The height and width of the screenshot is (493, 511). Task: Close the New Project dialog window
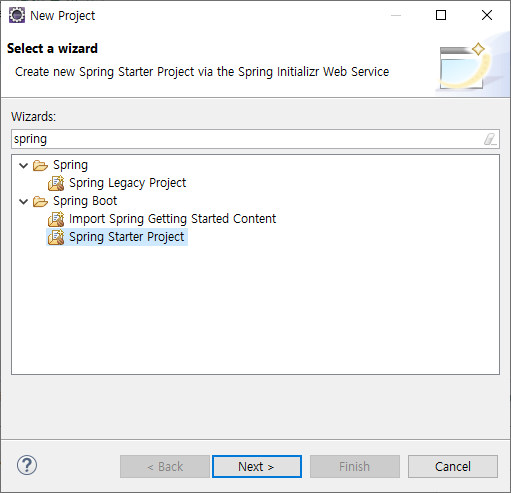click(487, 15)
